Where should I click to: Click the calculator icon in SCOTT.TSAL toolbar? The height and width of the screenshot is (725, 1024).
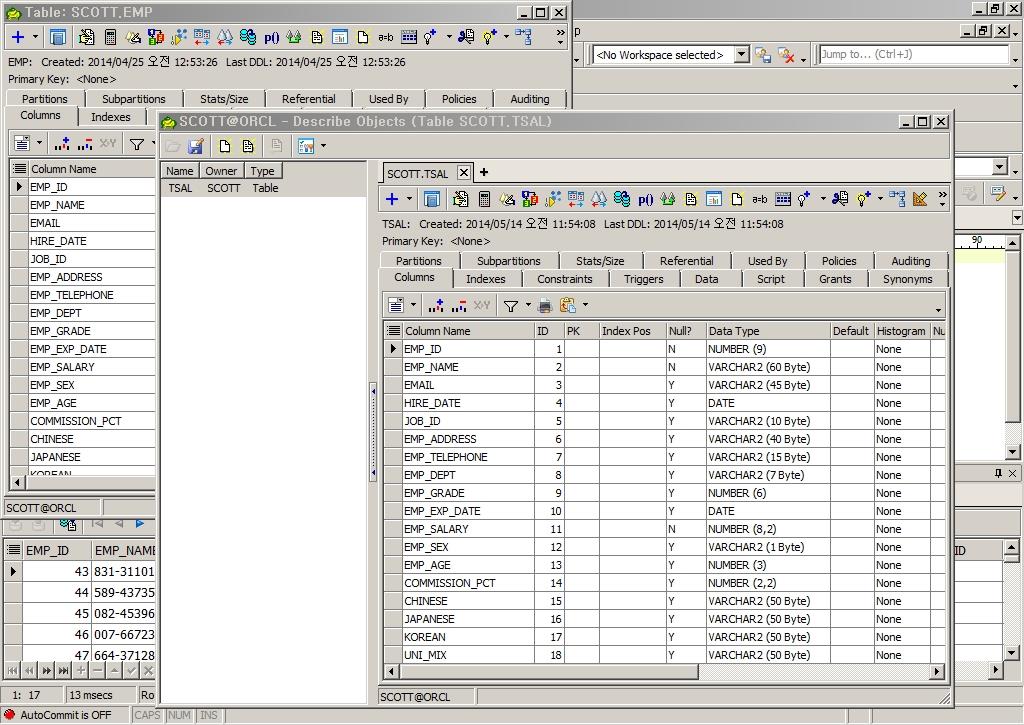pyautogui.click(x=485, y=199)
